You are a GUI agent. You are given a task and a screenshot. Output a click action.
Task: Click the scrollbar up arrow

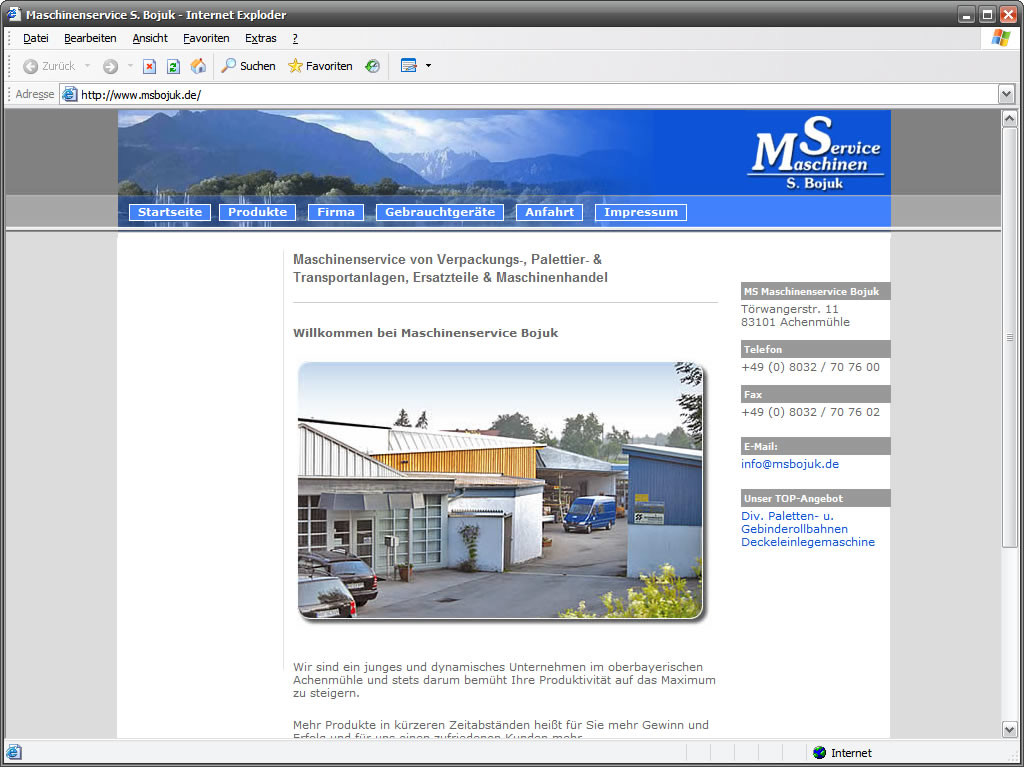[1009, 119]
